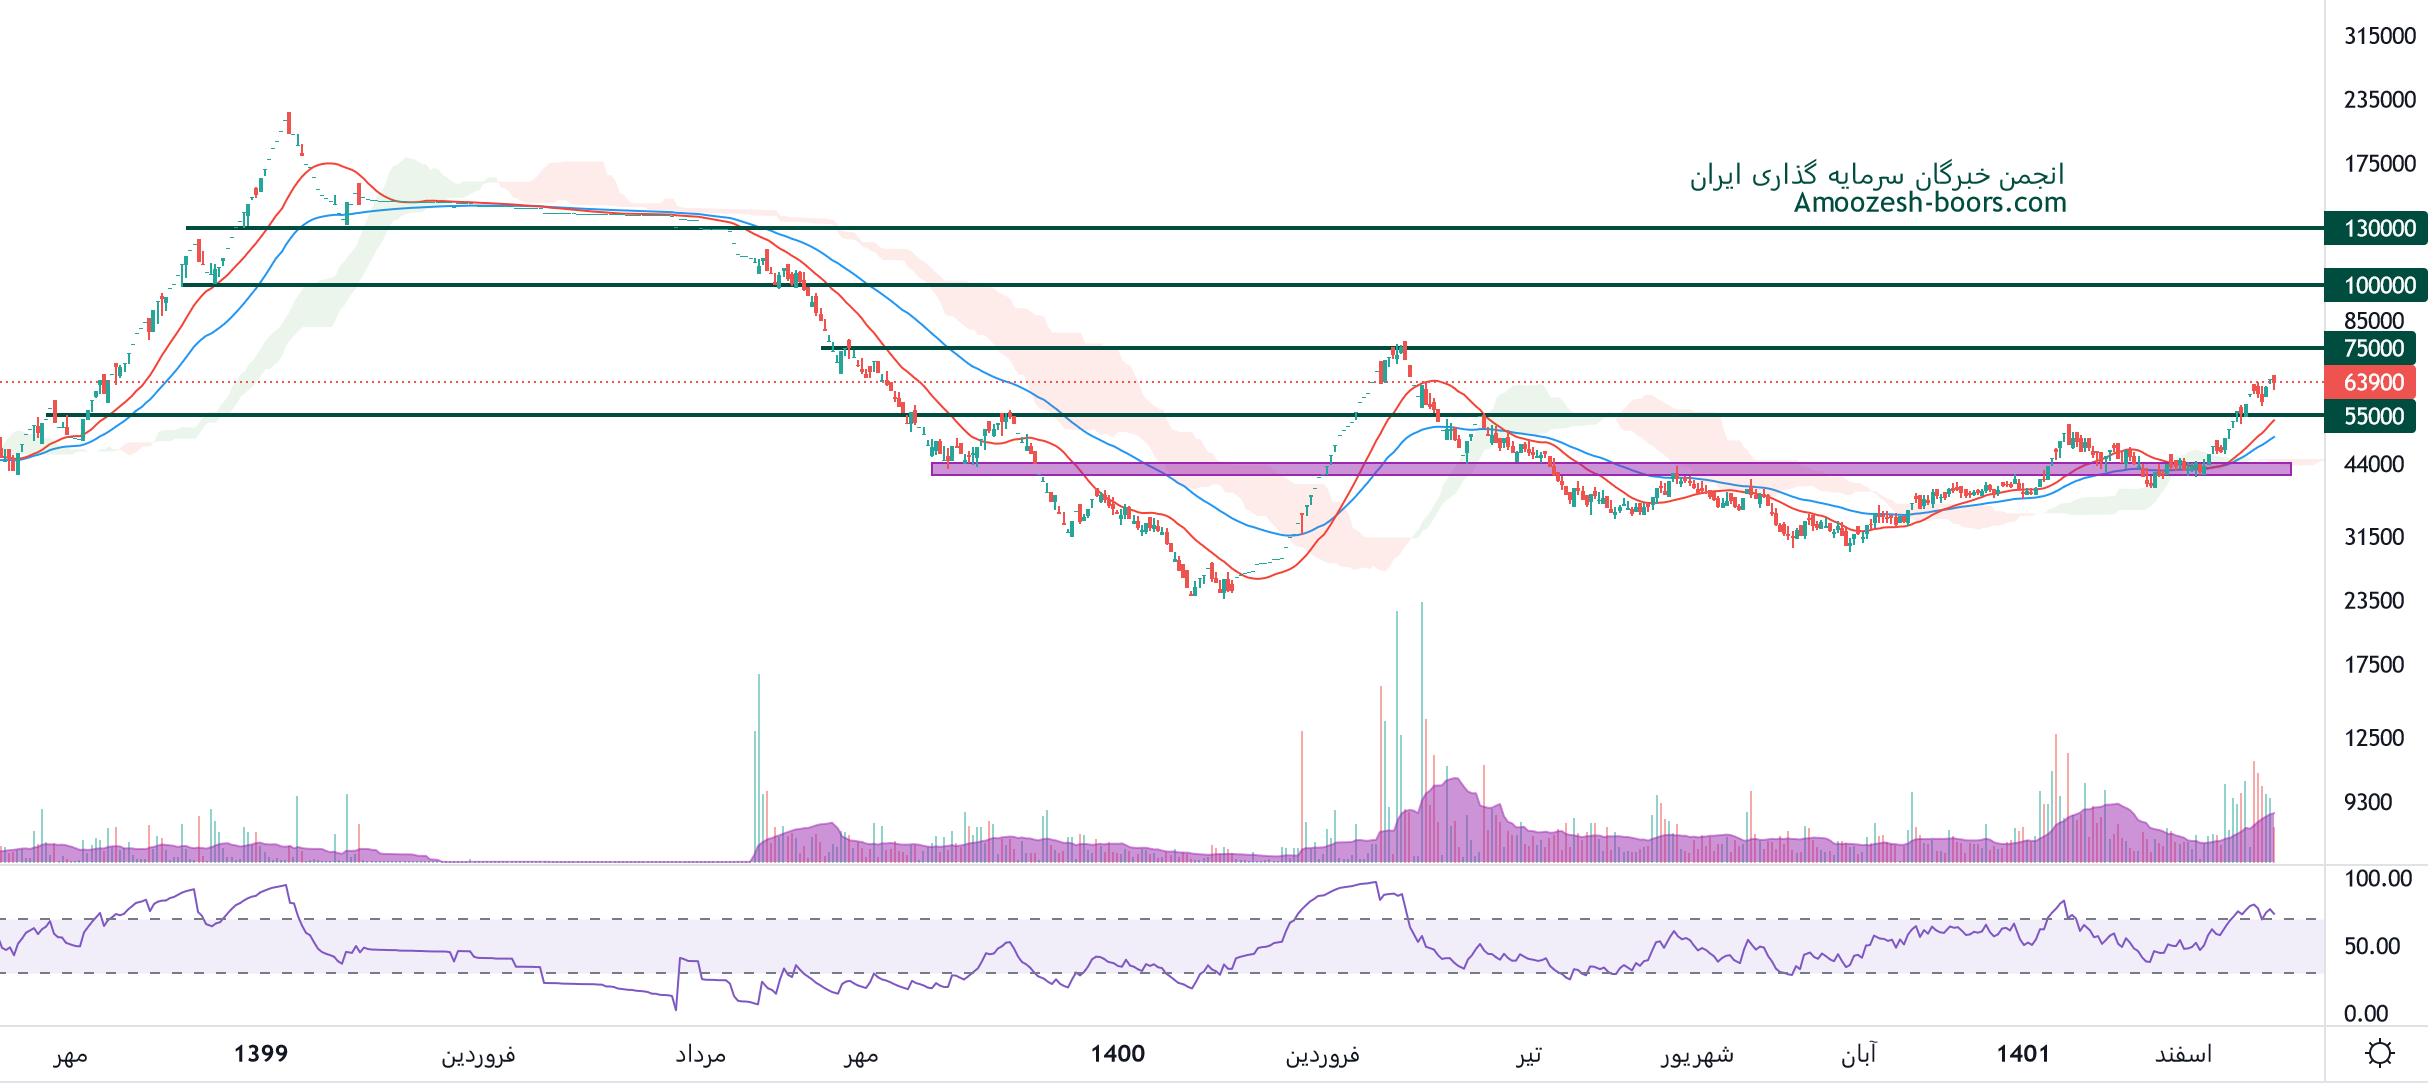Click the Persian title text above the website

pos(1877,175)
